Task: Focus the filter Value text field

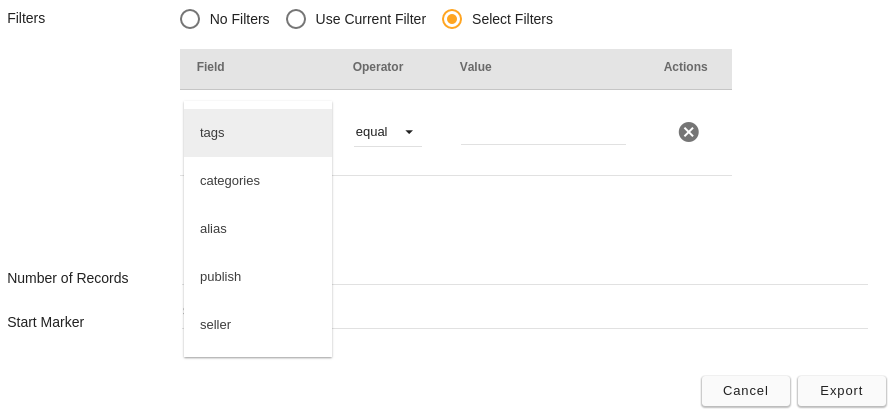Action: (543, 133)
